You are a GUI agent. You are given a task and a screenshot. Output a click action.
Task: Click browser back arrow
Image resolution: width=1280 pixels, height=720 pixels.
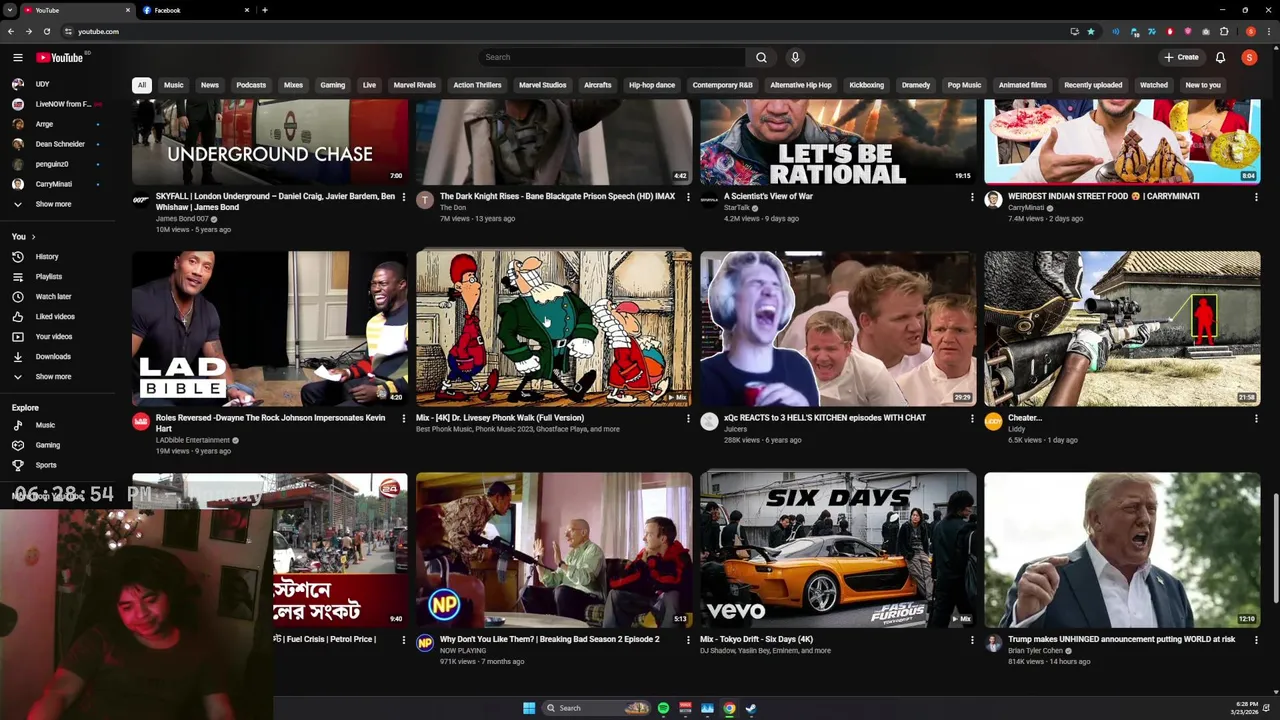(x=10, y=31)
